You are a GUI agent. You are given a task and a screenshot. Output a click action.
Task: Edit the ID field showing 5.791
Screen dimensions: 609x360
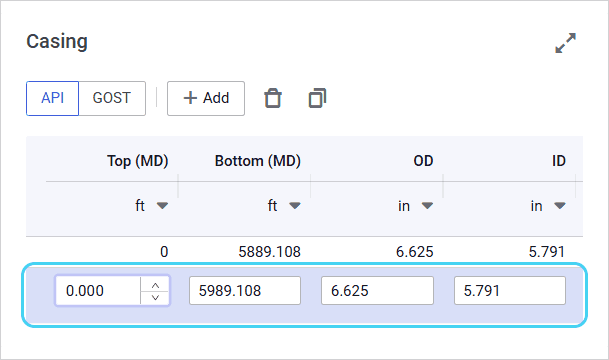pyautogui.click(x=510, y=290)
